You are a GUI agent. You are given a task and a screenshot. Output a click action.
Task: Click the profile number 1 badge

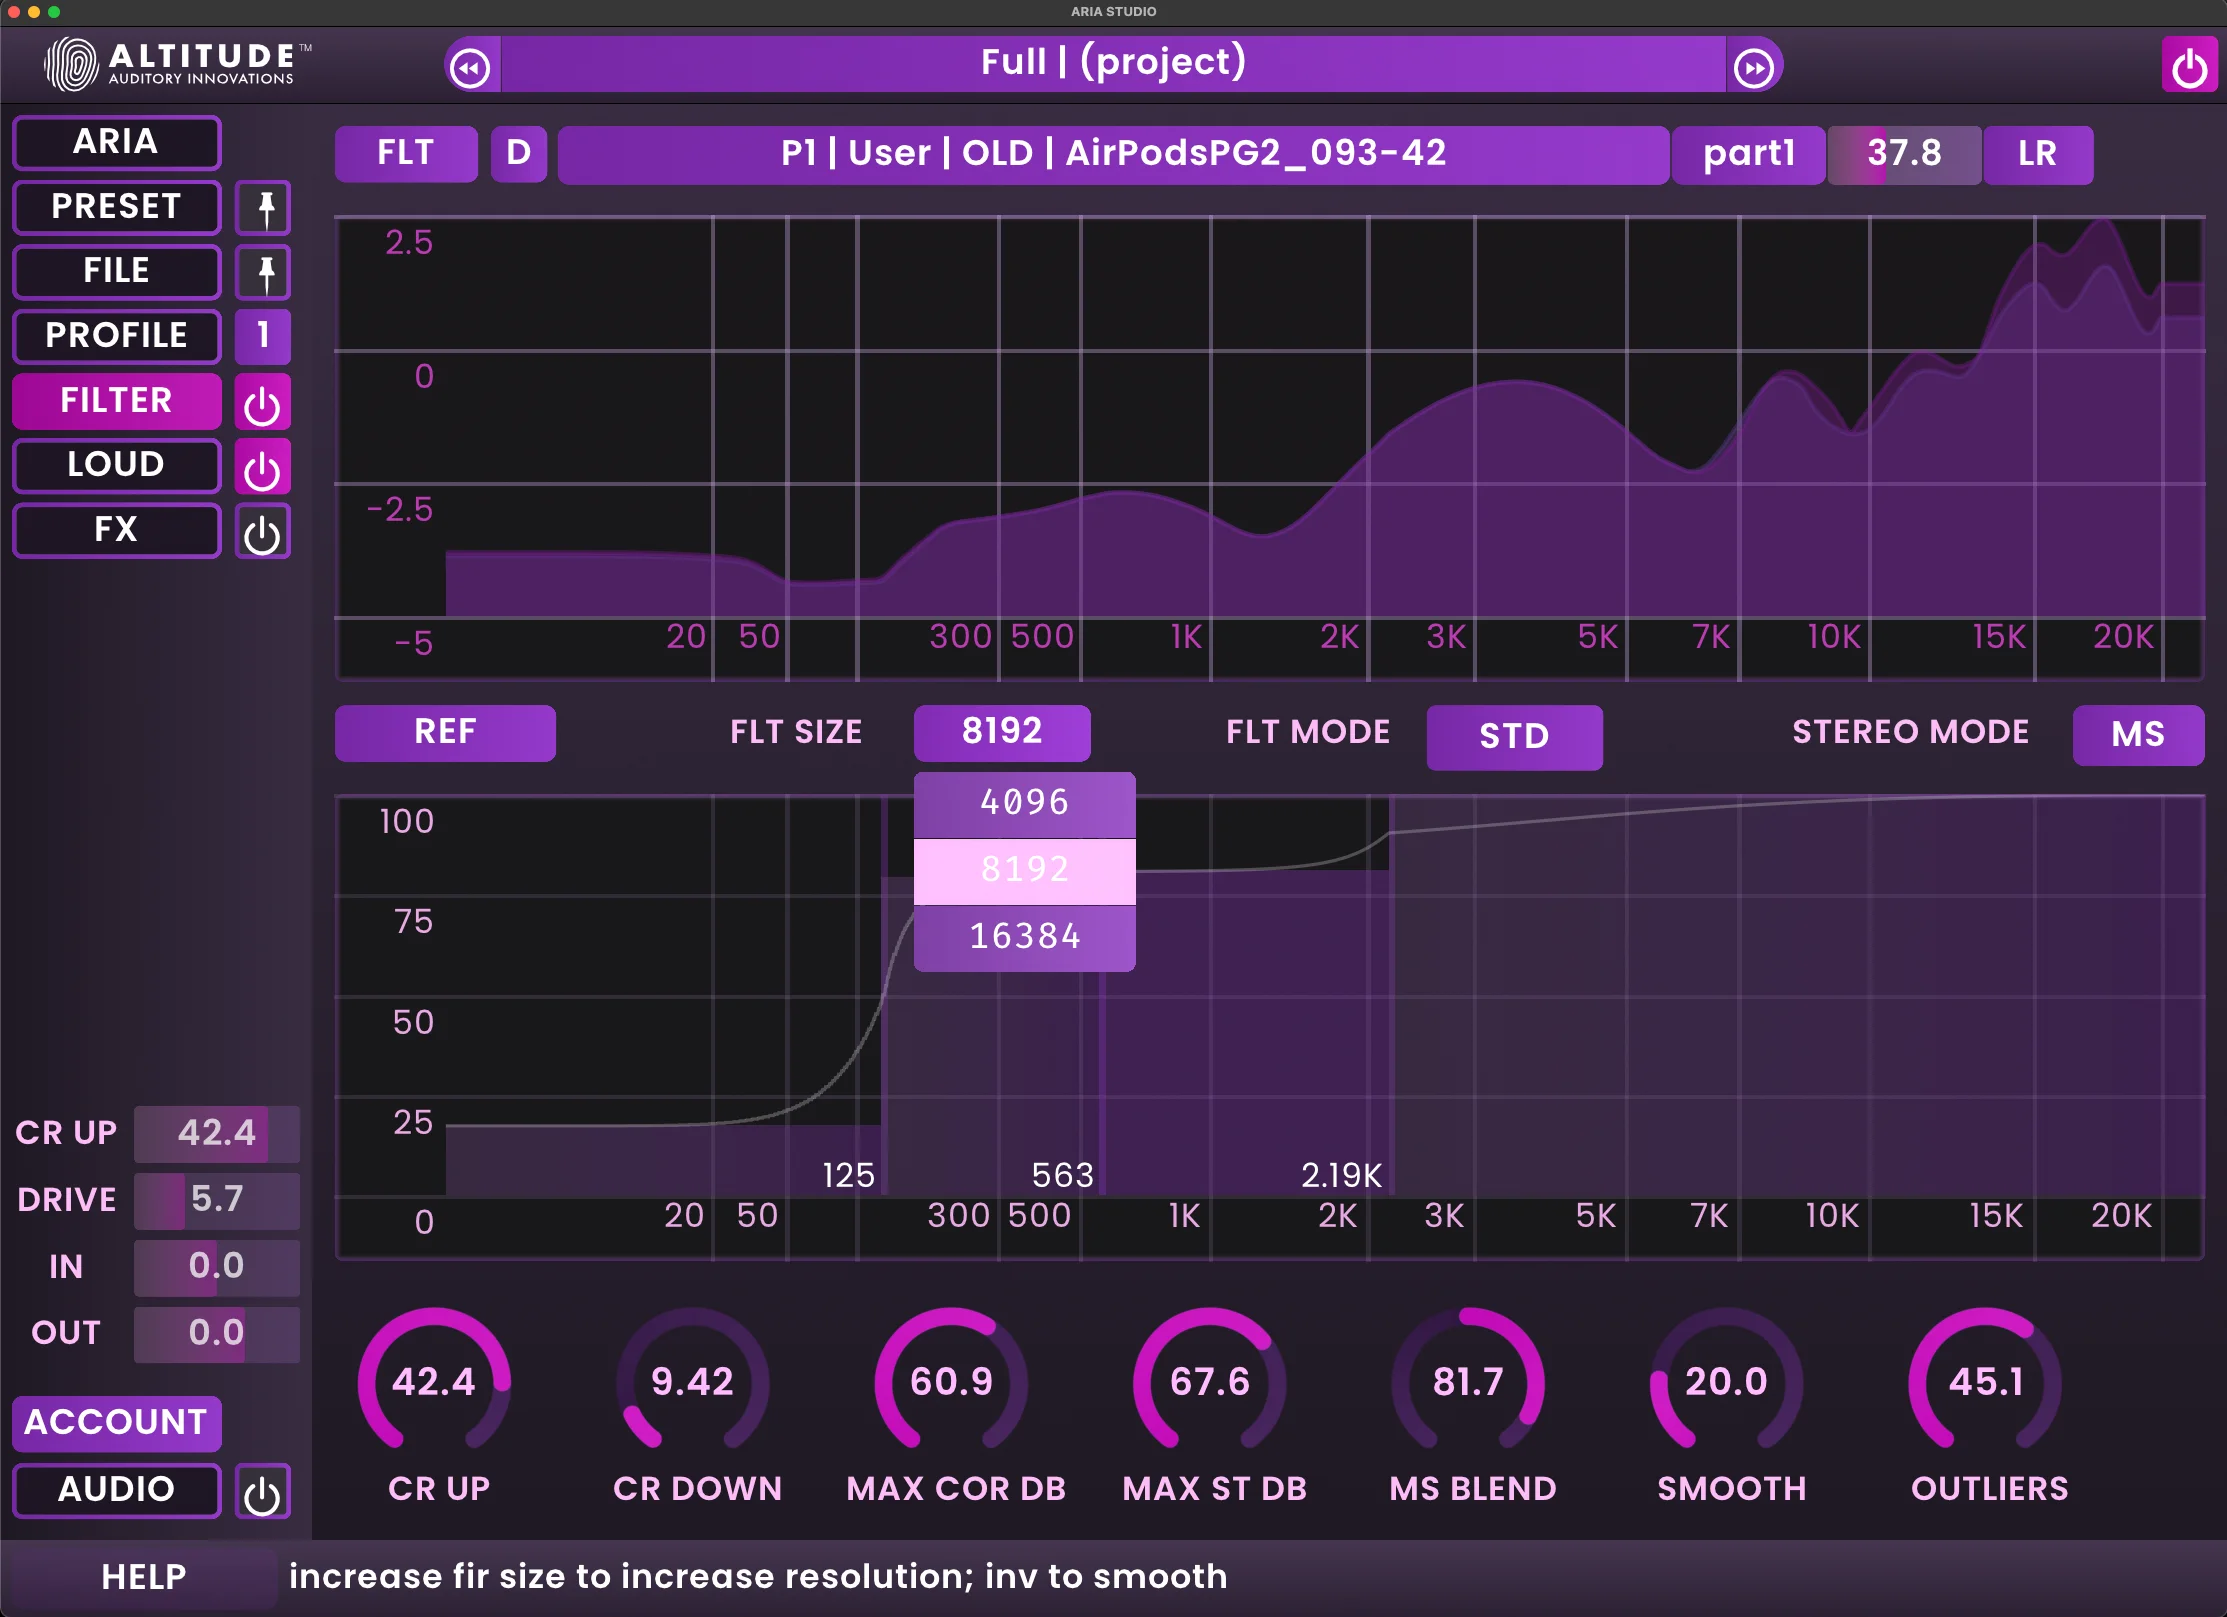263,336
